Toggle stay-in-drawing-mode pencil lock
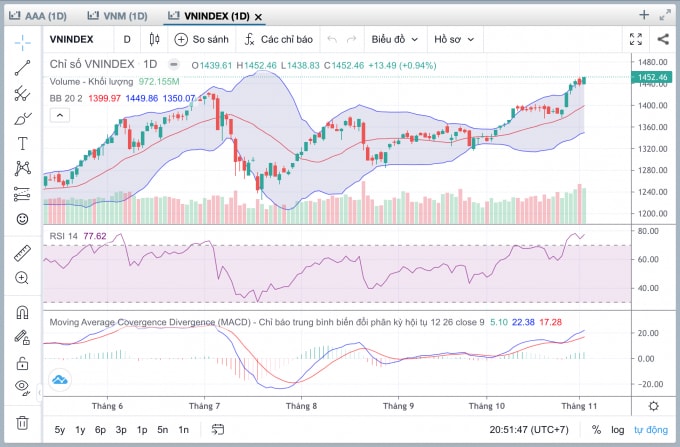The width and height of the screenshot is (680, 447). pyautogui.click(x=23, y=337)
